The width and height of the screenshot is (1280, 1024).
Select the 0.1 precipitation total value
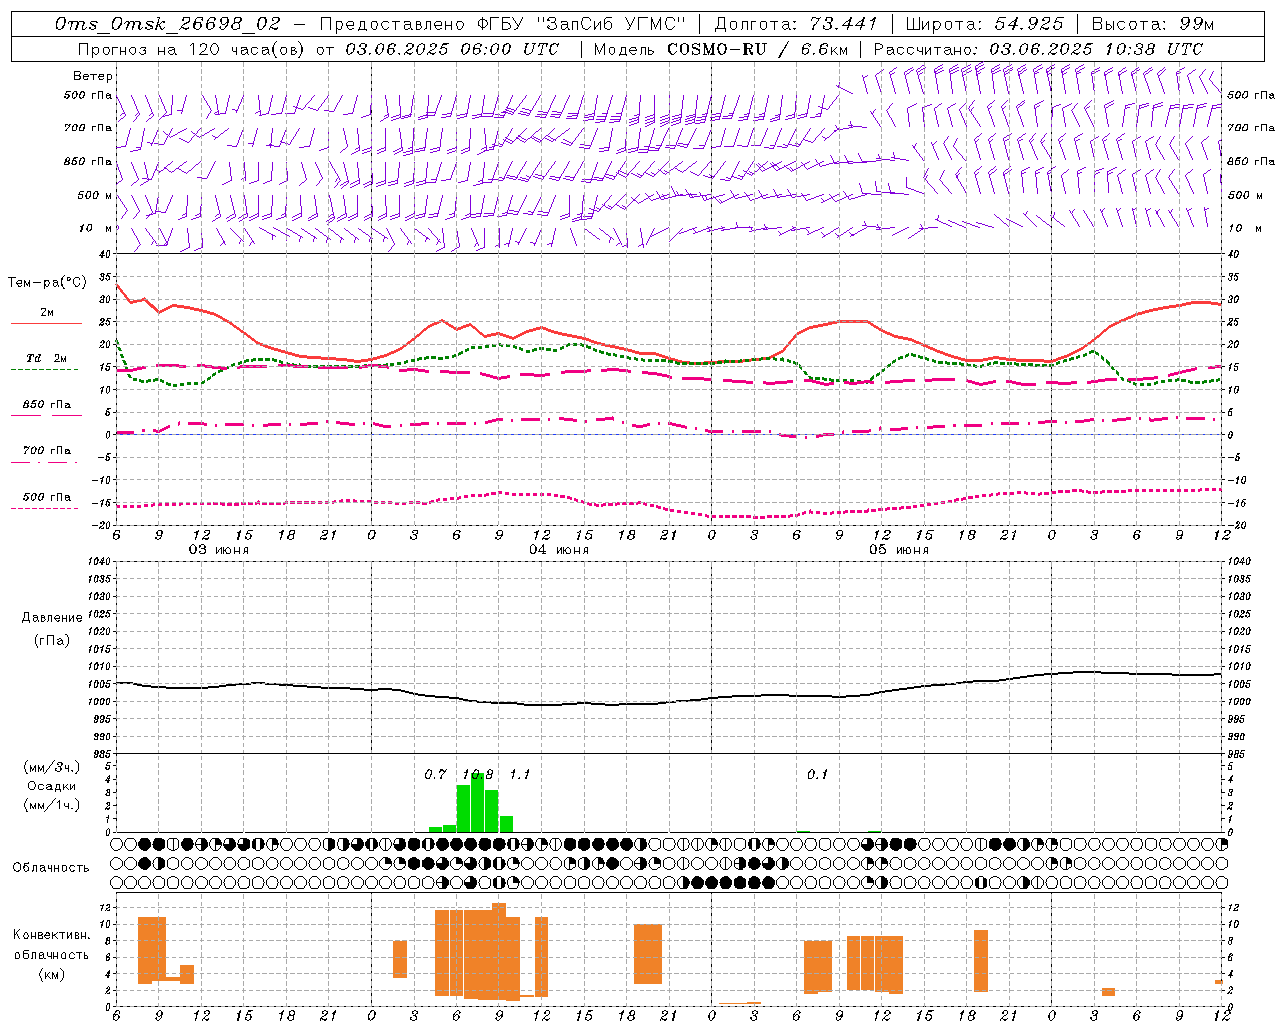[x=818, y=774]
